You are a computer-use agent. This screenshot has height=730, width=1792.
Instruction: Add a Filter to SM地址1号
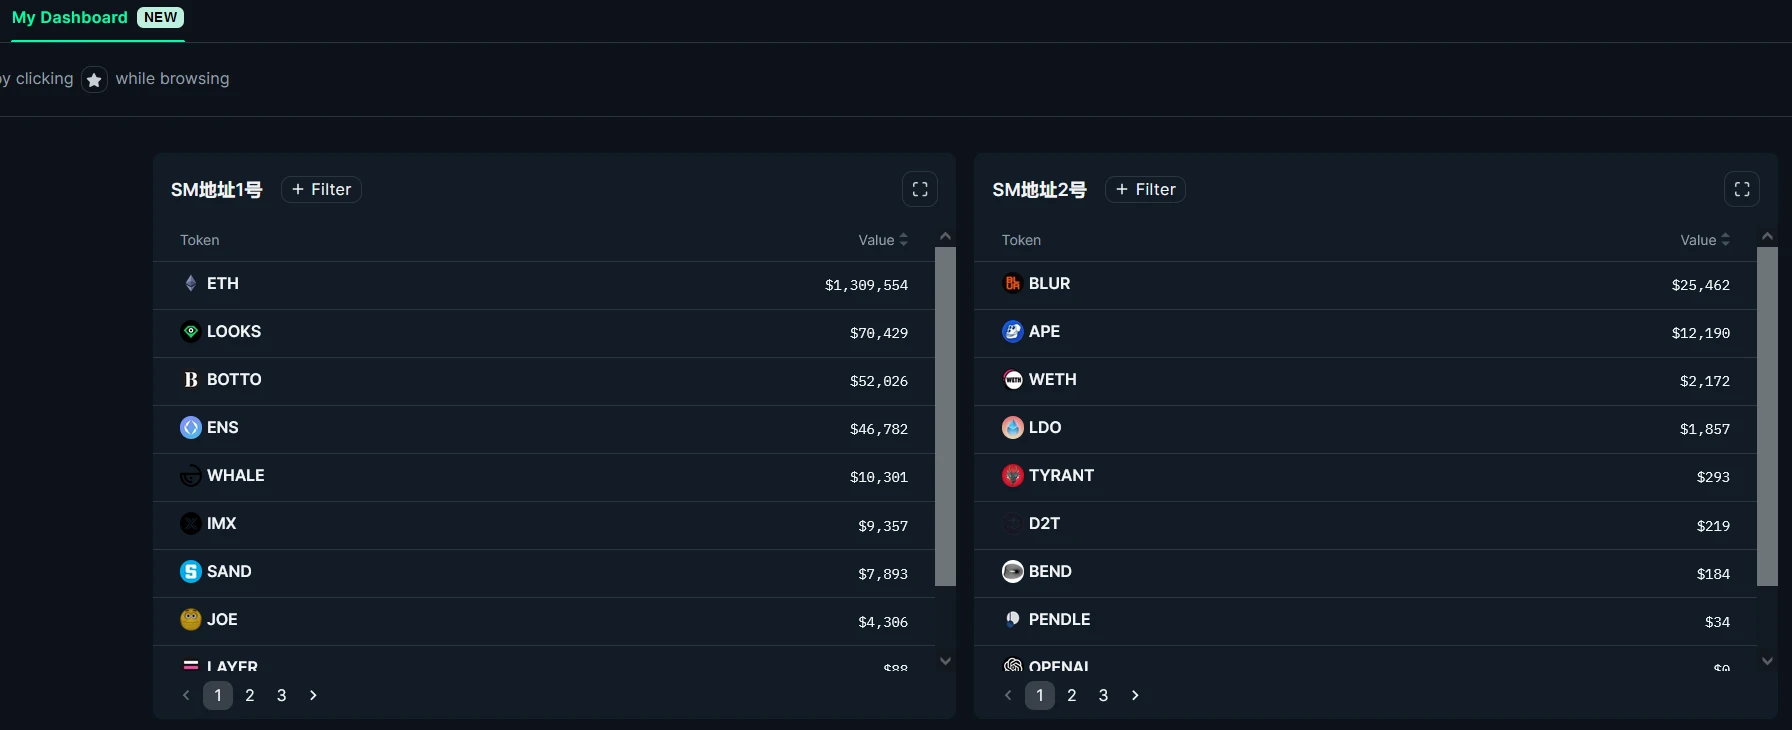(x=321, y=189)
